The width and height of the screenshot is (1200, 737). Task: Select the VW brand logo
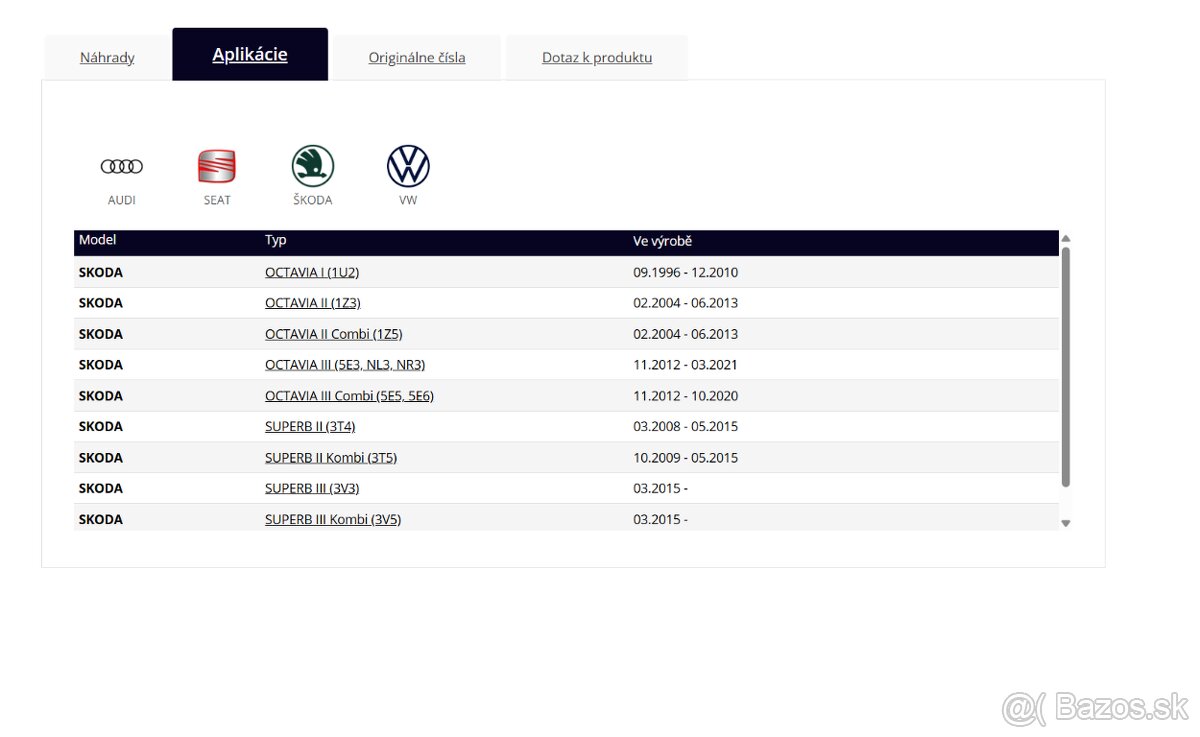pos(408,167)
